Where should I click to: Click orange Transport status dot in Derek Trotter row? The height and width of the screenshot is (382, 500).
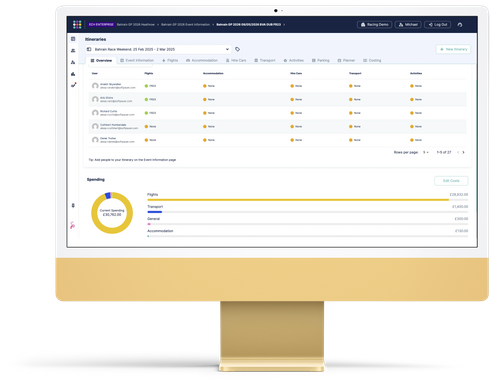pos(351,140)
